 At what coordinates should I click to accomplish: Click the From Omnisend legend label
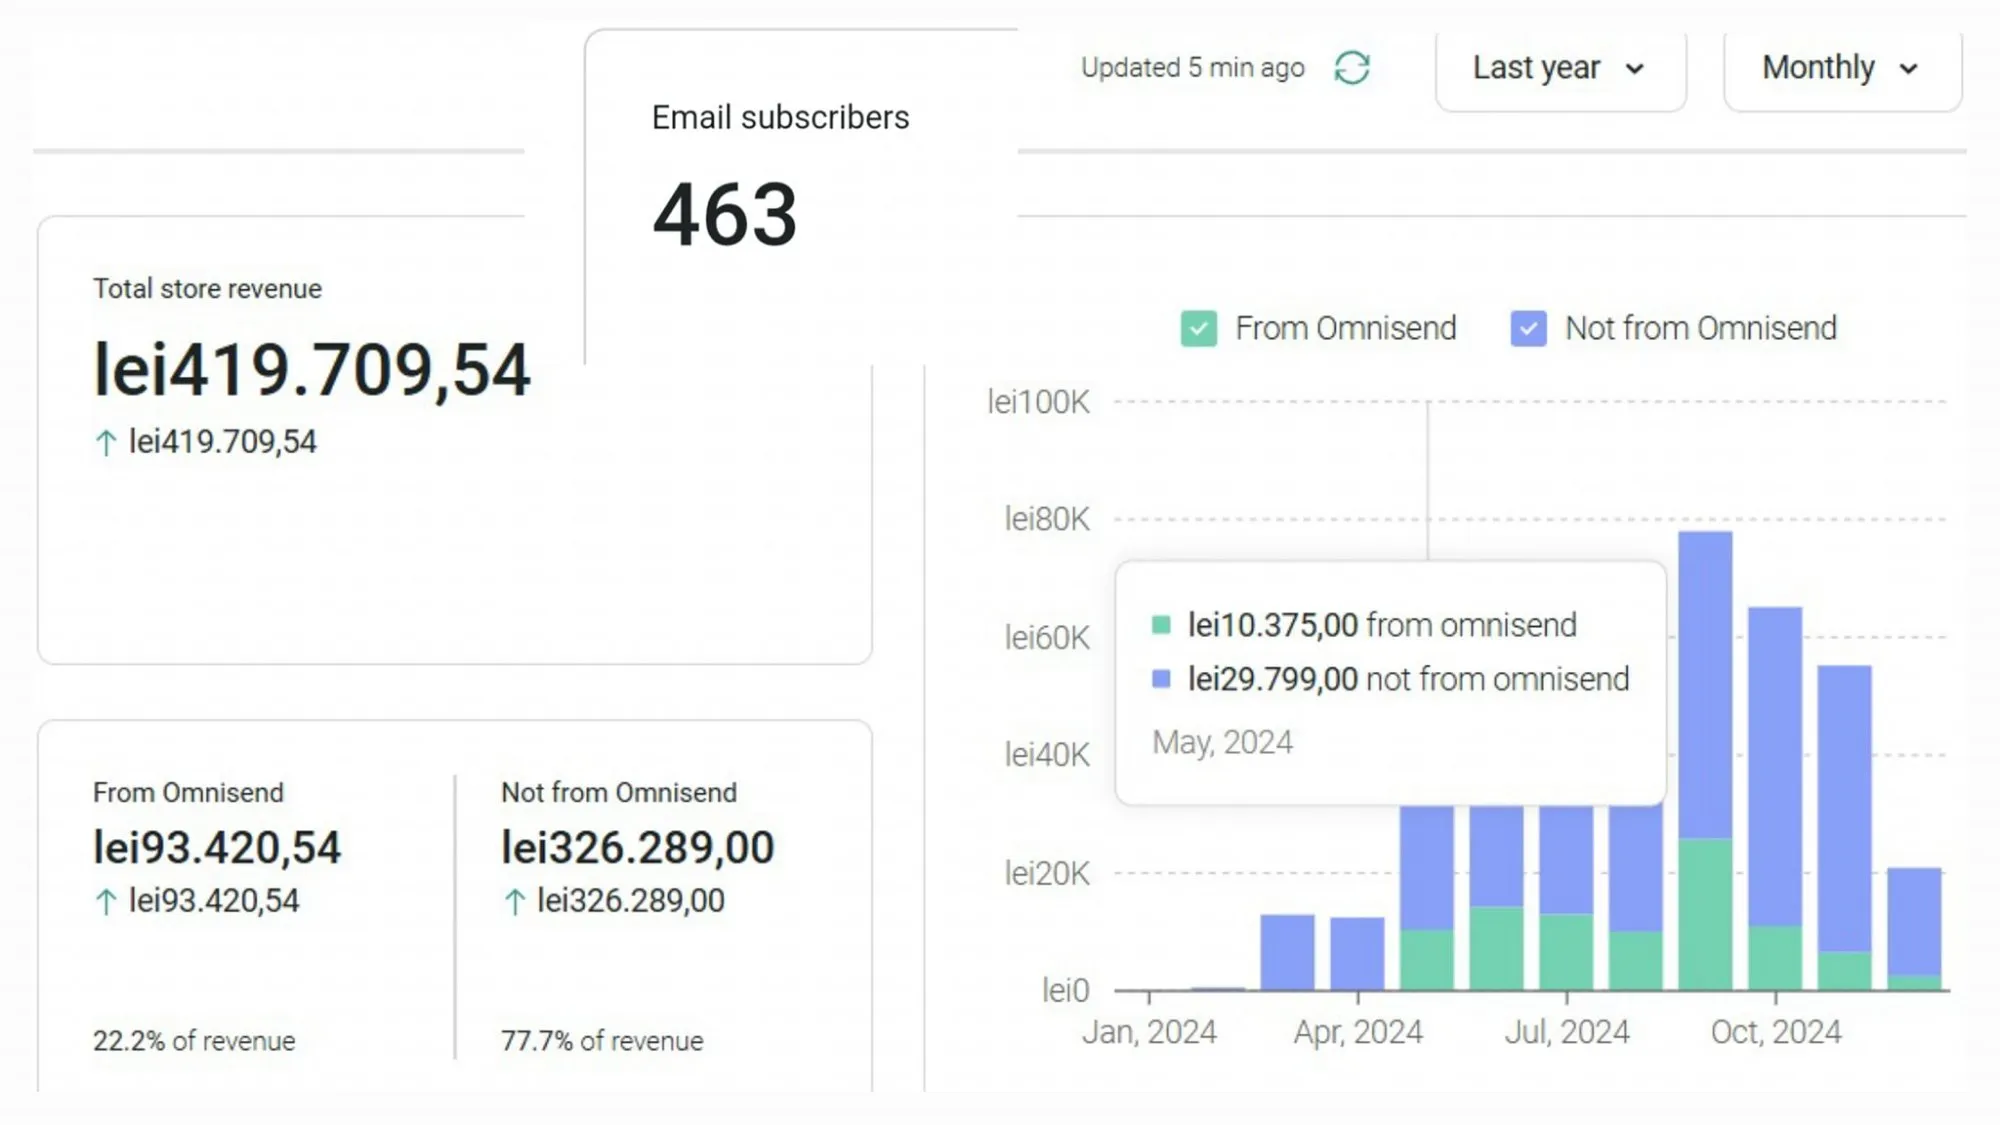[1345, 329]
